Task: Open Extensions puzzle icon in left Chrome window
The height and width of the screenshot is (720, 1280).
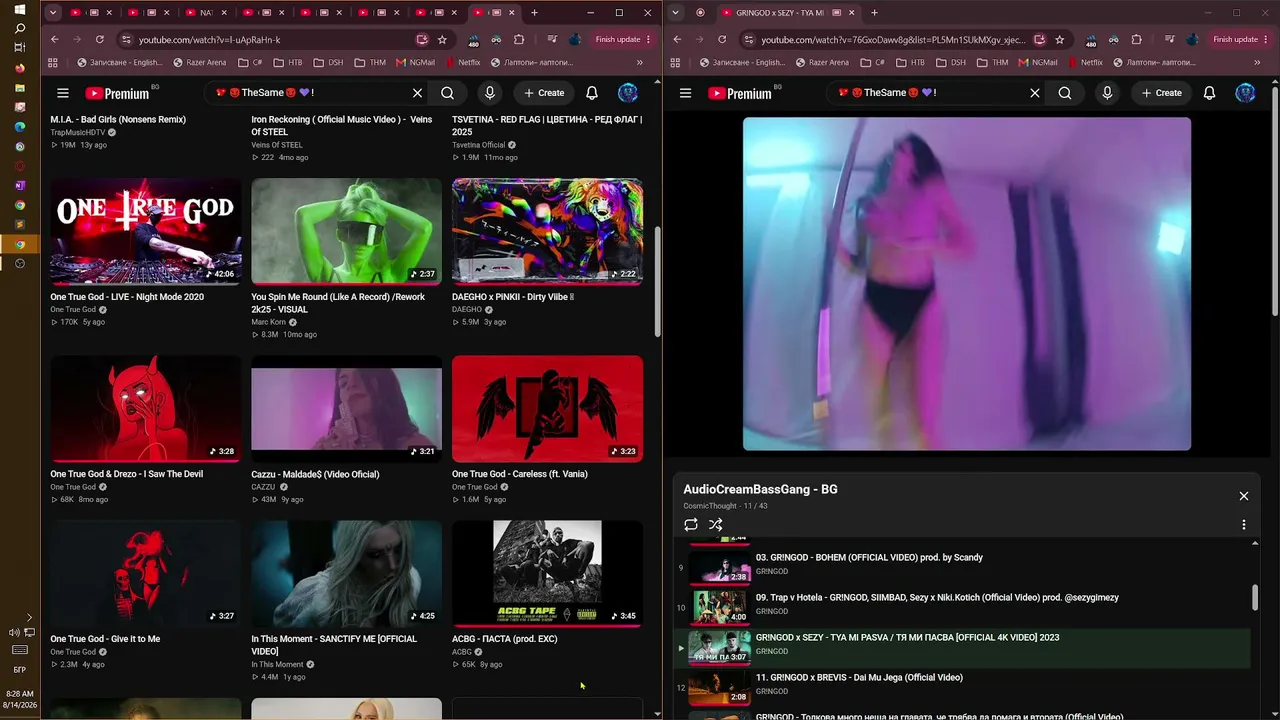Action: click(519, 39)
